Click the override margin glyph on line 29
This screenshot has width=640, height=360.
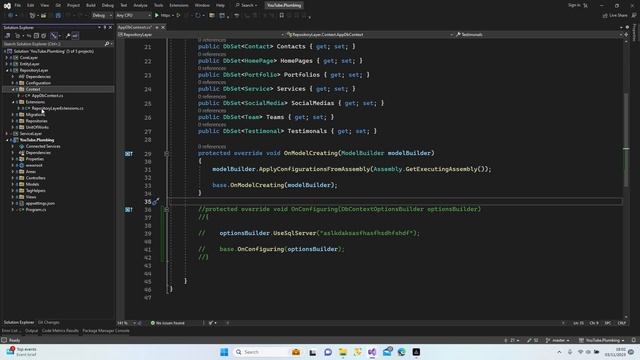(x=129, y=153)
